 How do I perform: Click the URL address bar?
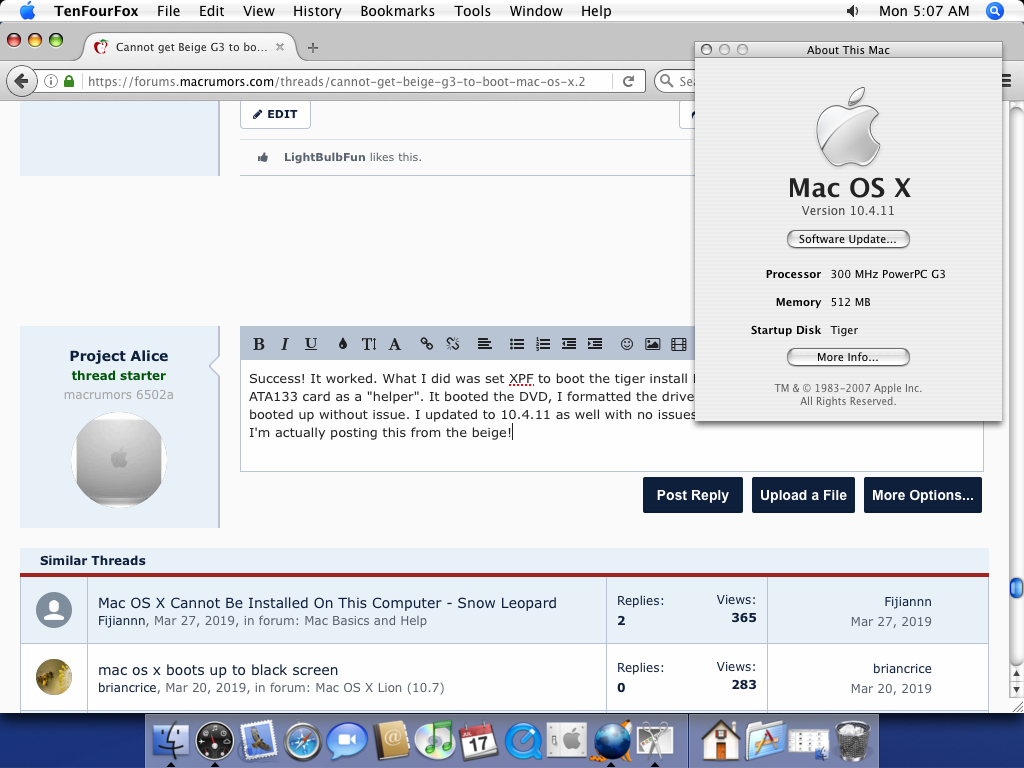coord(336,82)
